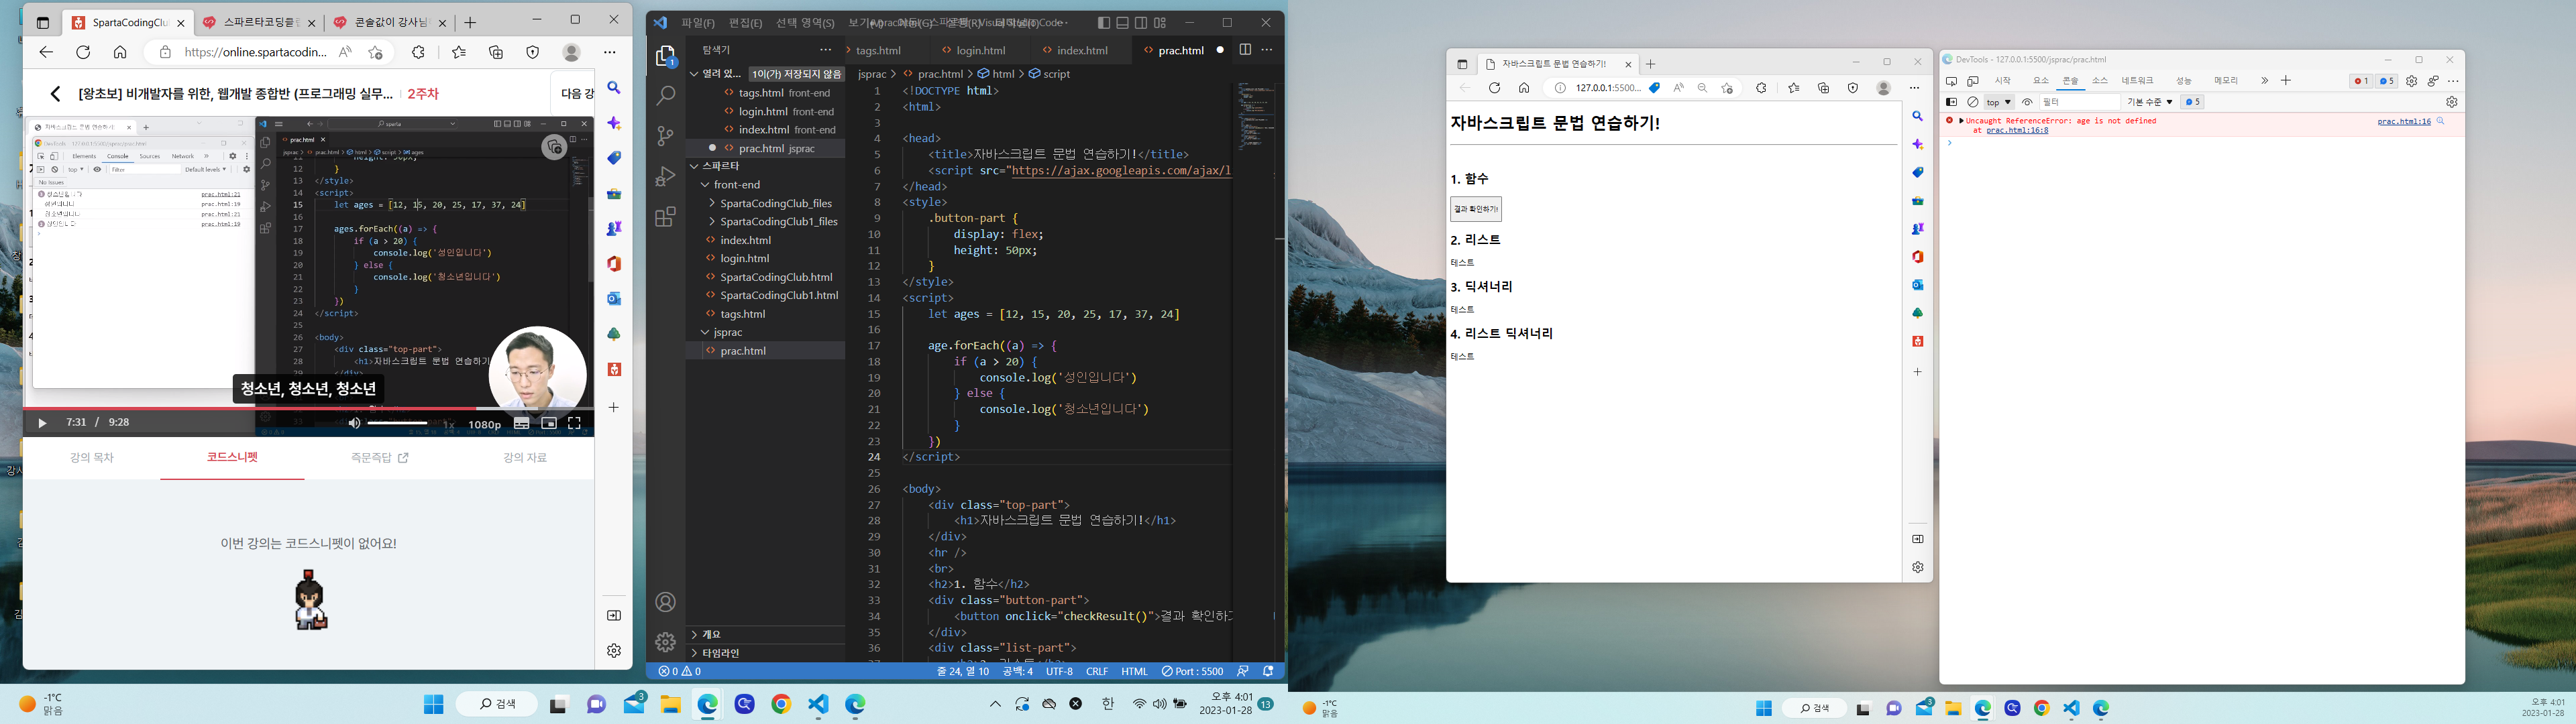Image resolution: width=2576 pixels, height=724 pixels.
Task: Split the VS Code editor to the right
Action: [x=1245, y=50]
